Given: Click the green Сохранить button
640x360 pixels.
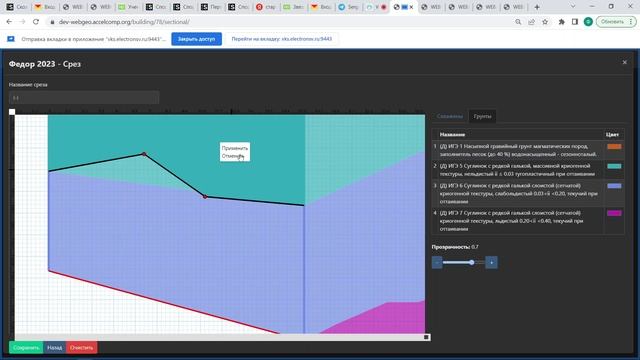Looking at the screenshot, I should coord(26,348).
